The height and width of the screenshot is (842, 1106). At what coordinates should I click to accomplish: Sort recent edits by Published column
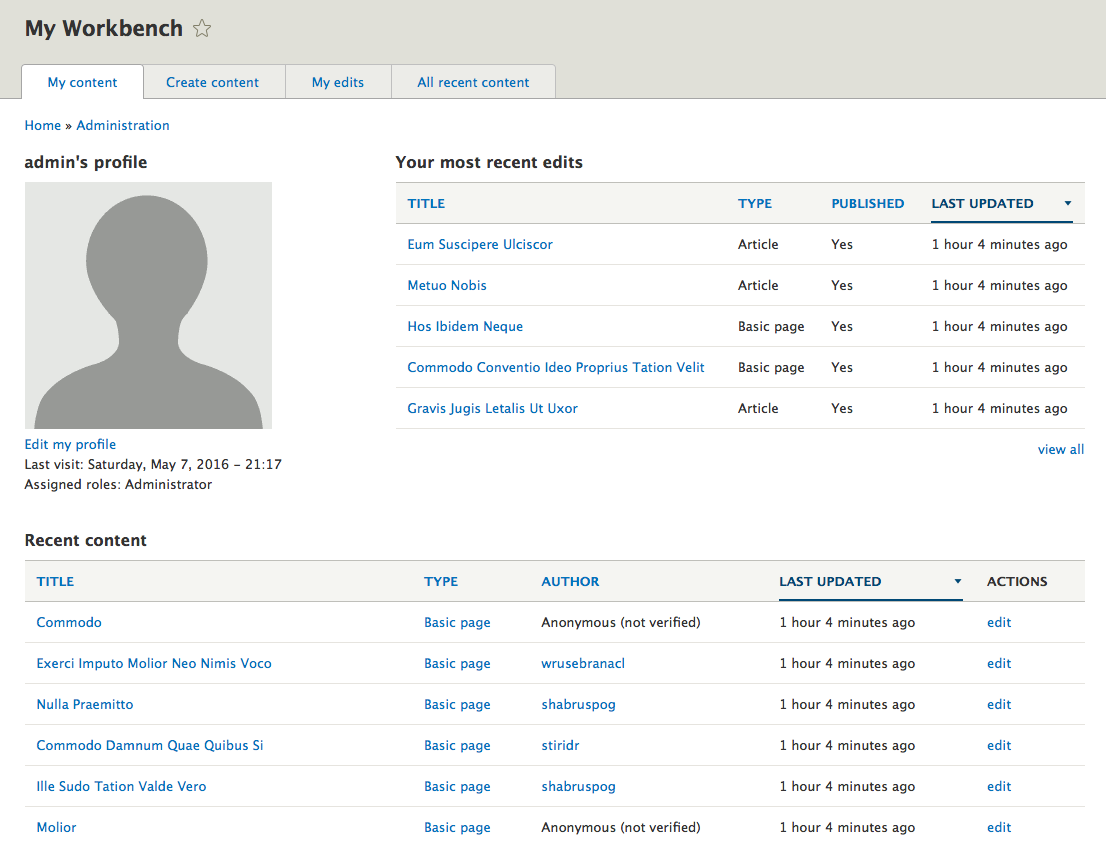867,203
